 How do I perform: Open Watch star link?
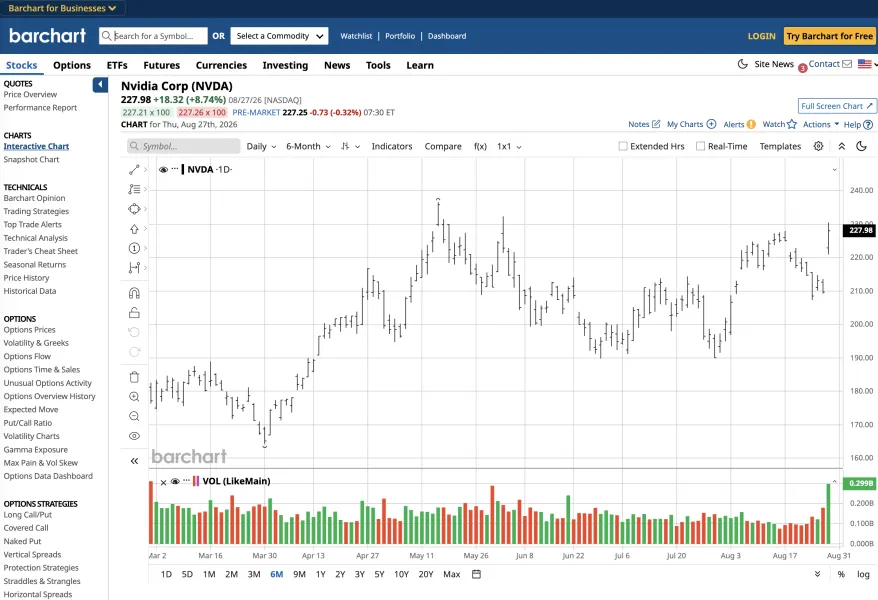click(x=779, y=124)
